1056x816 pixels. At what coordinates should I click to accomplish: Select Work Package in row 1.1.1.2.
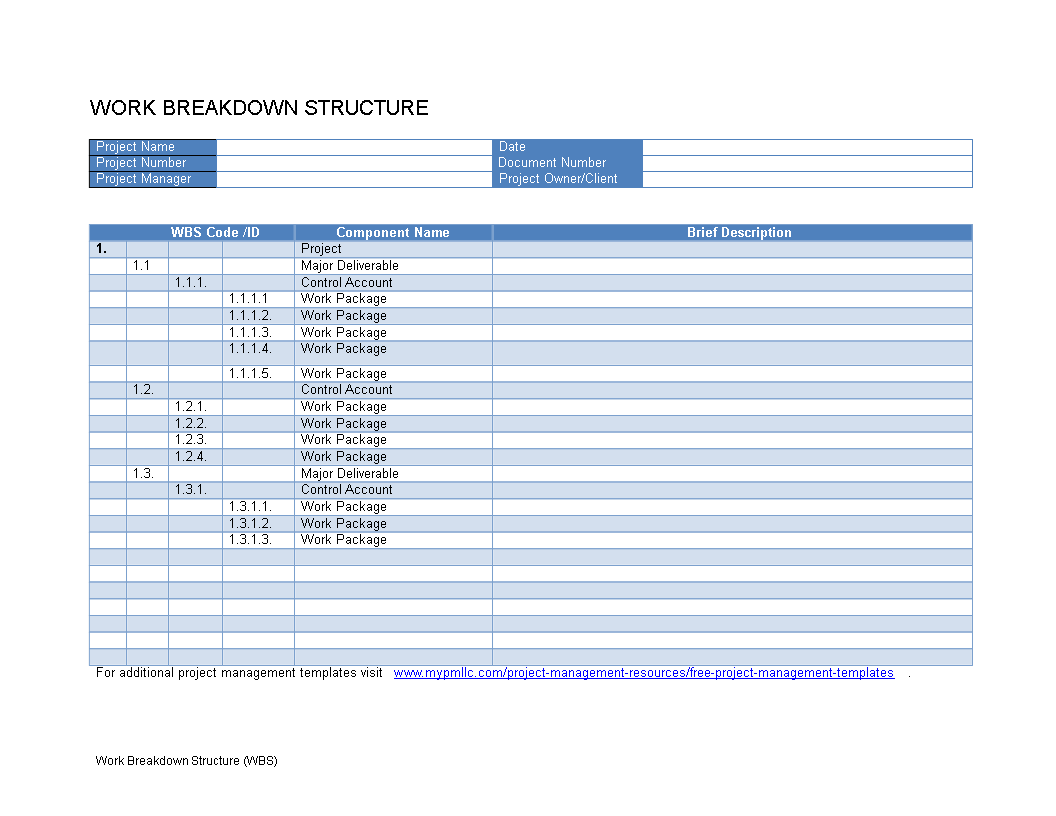point(393,316)
